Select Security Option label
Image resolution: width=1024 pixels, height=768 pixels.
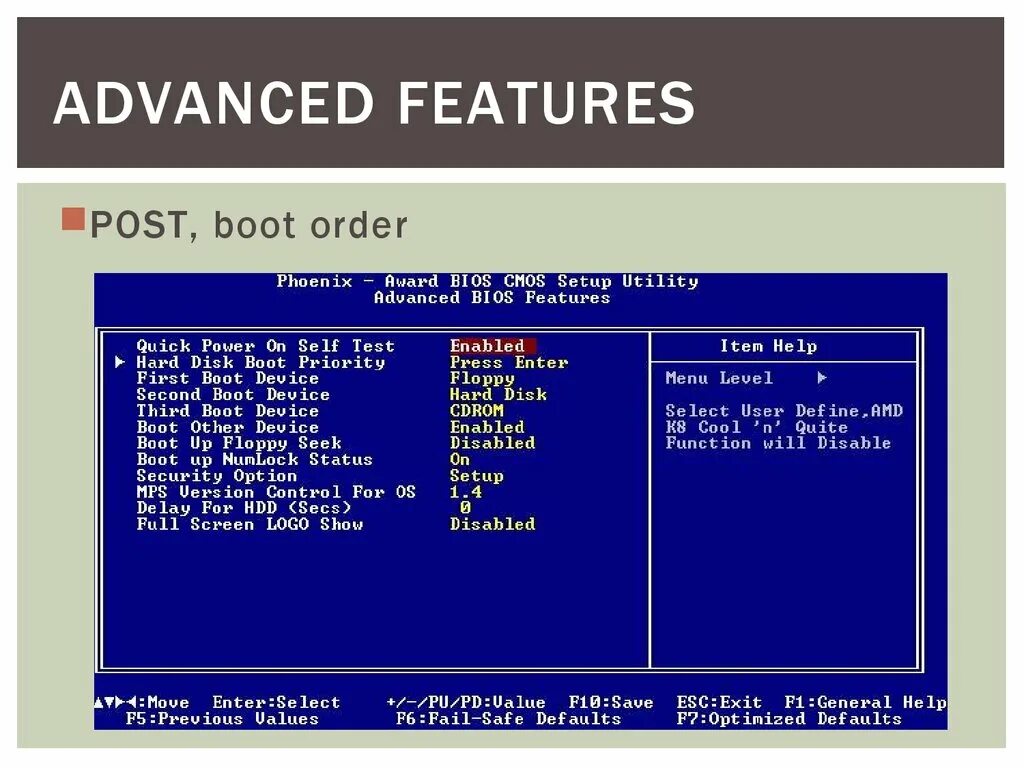click(x=216, y=475)
